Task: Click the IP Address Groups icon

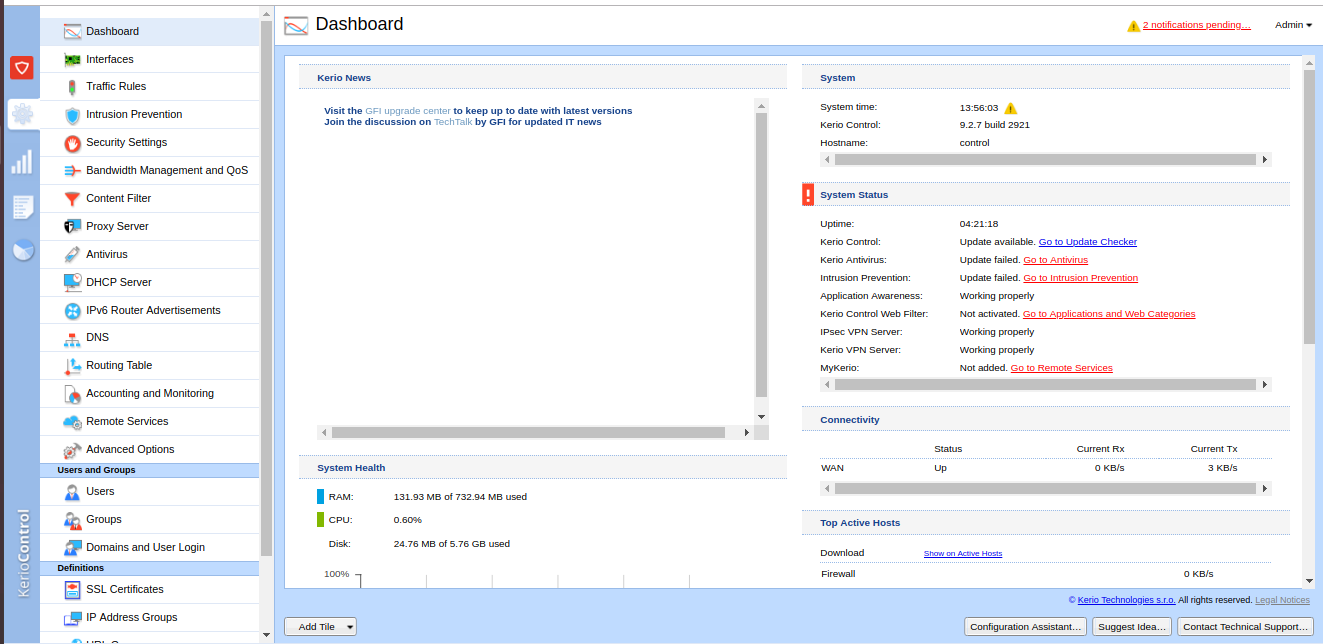Action: pos(71,618)
